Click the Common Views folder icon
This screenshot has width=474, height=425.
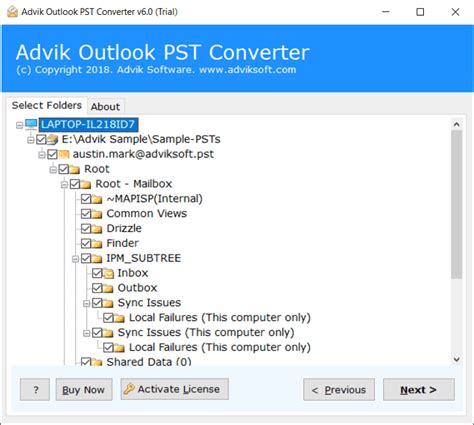click(97, 214)
